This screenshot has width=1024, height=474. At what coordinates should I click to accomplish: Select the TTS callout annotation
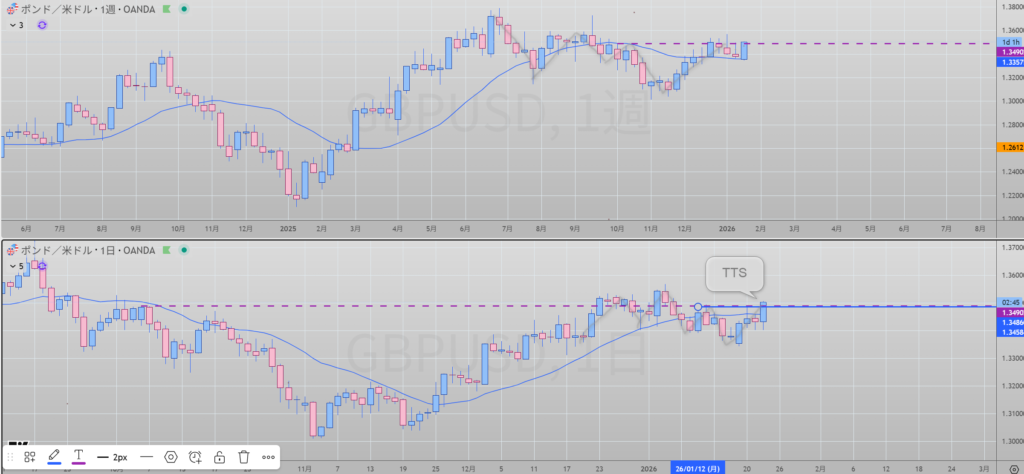733,273
